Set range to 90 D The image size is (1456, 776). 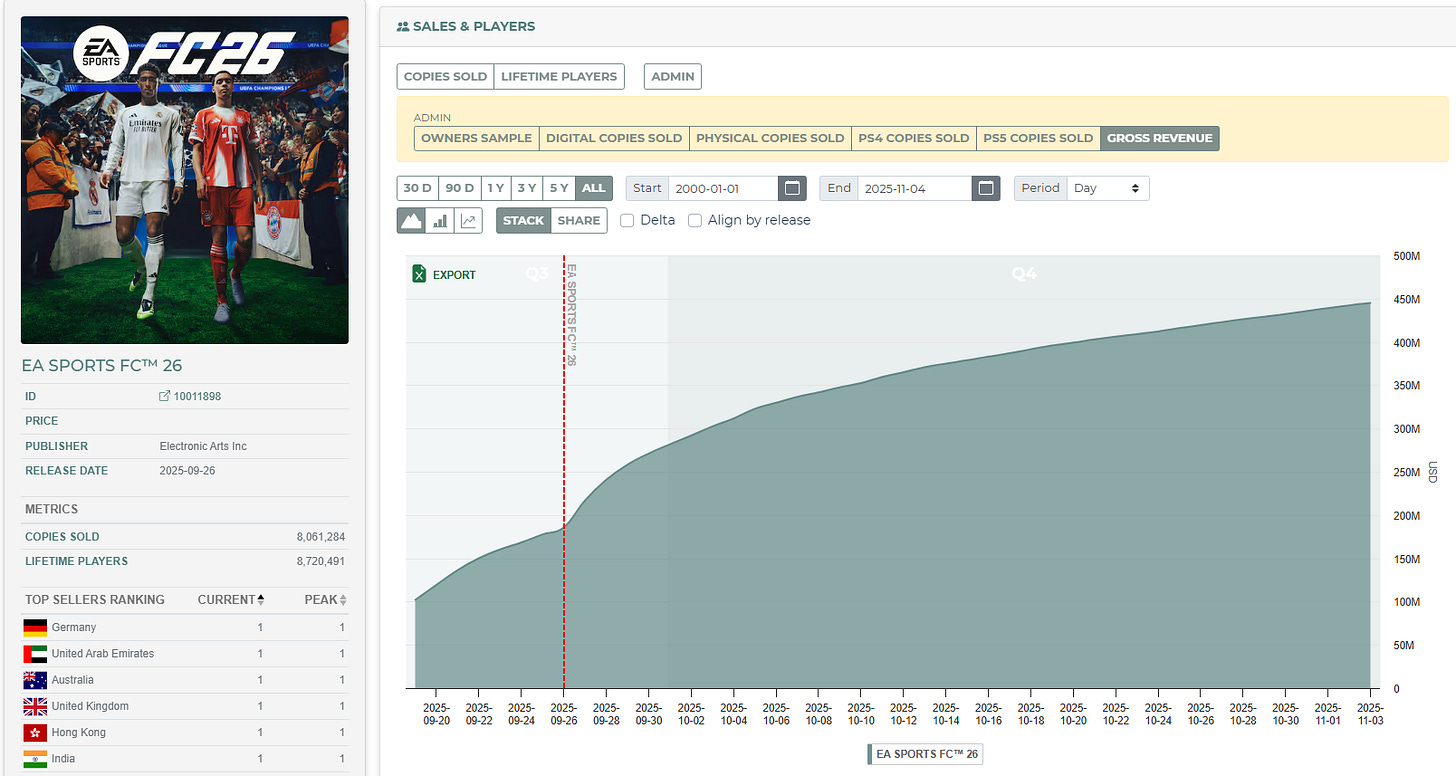point(460,188)
